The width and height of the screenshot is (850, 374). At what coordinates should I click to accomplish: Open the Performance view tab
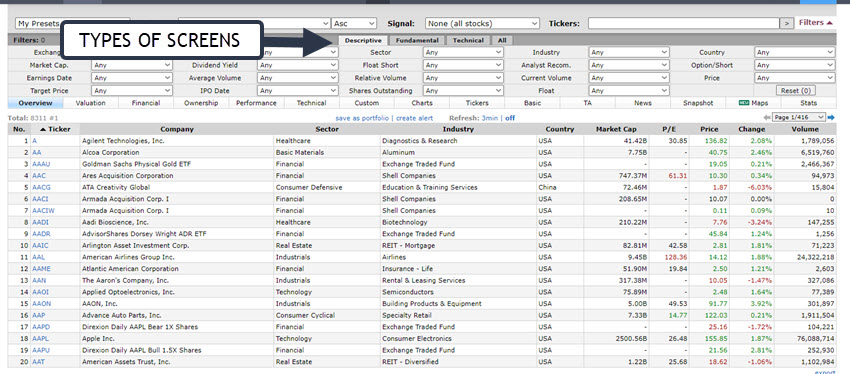pos(256,103)
